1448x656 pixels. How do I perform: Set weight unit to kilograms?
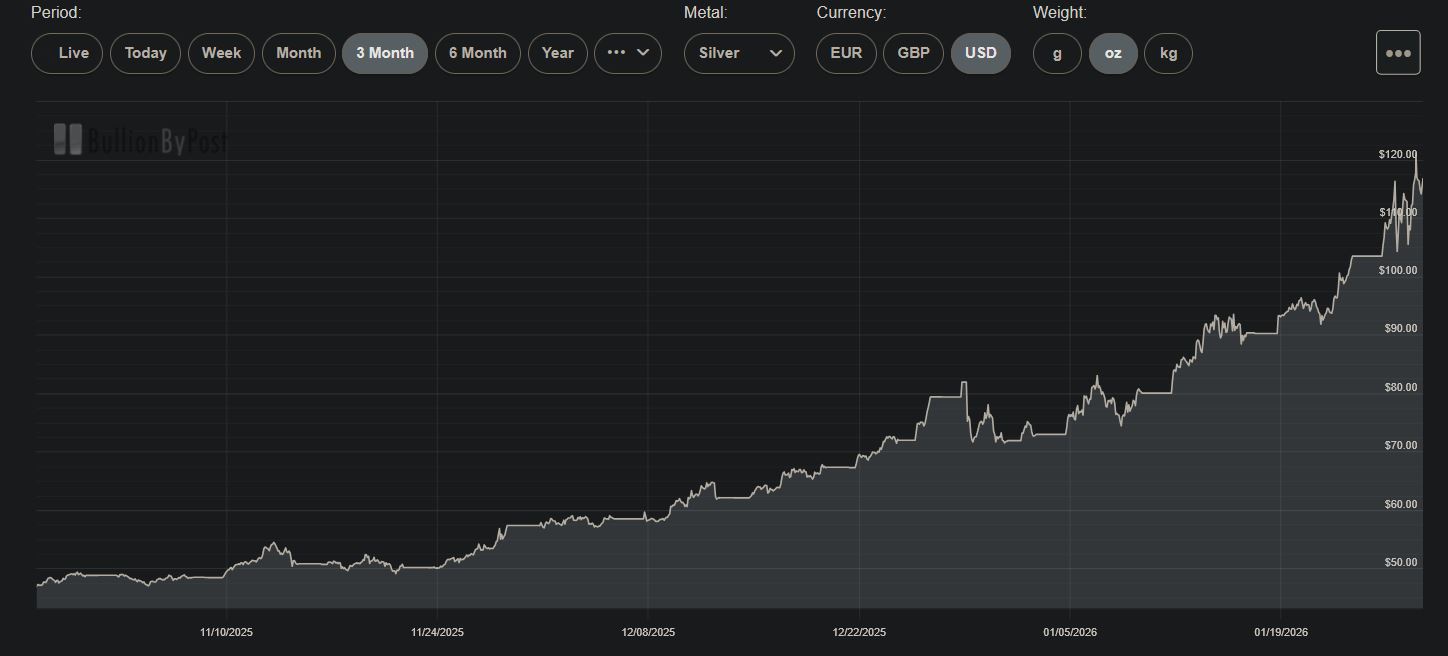click(1168, 53)
